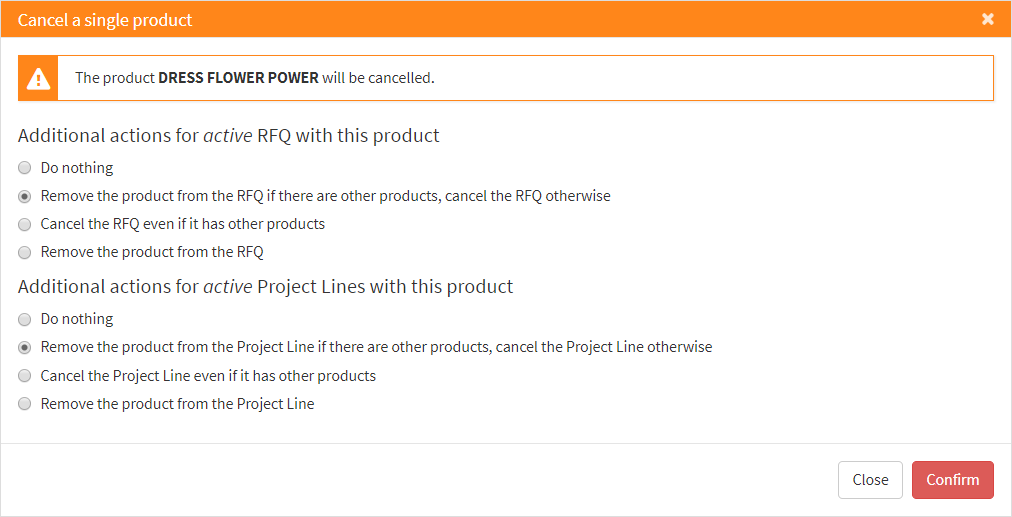Click the 'Project Lines with this product' heading text

click(x=385, y=286)
